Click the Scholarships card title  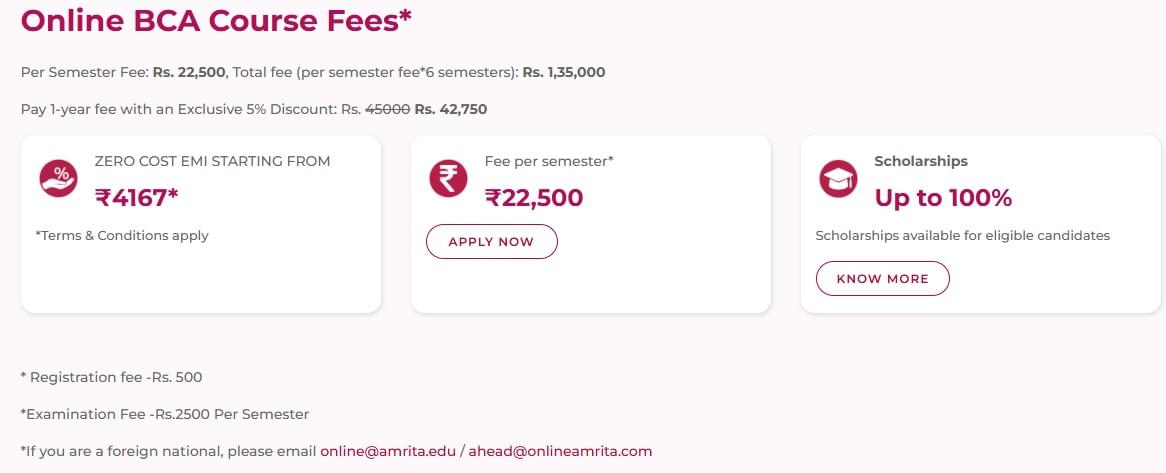coord(921,161)
